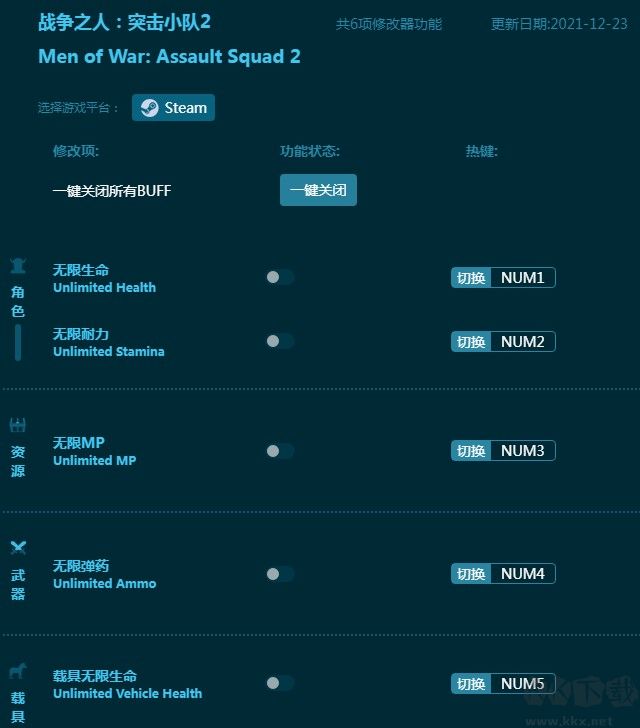Screen dimensions: 640x728
Task: Click 切换 button for NUM1 hotkey
Action: pyautogui.click(x=471, y=278)
